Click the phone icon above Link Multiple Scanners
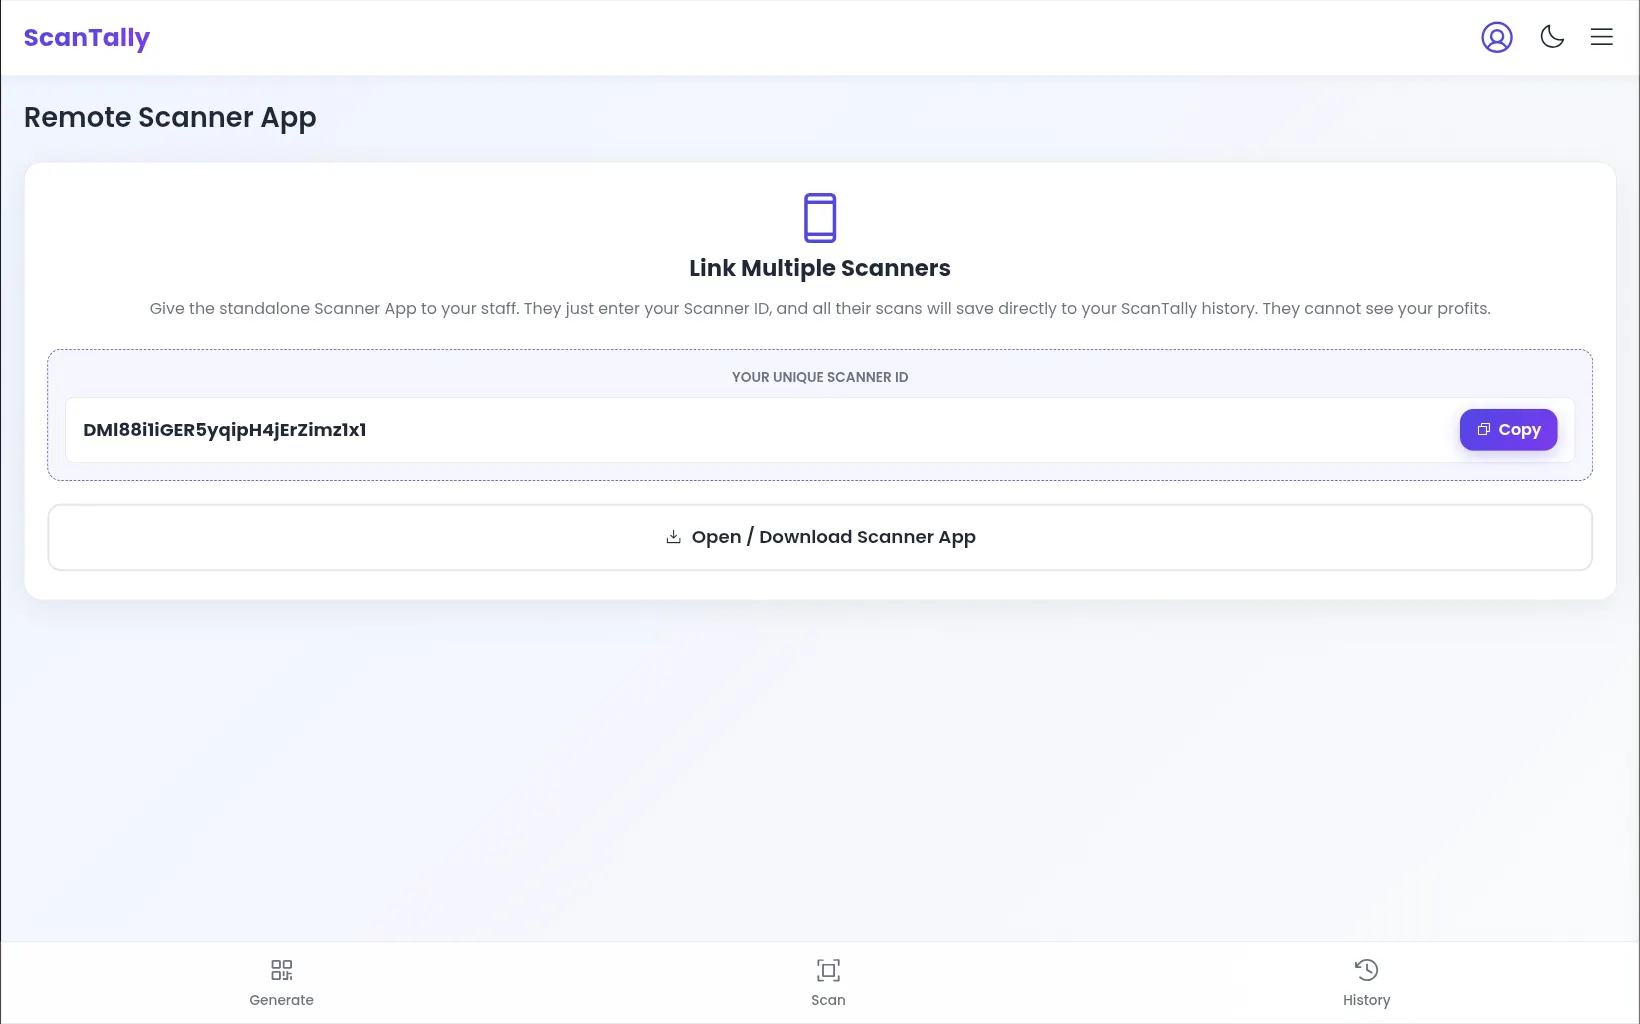This screenshot has width=1640, height=1024. coord(820,218)
